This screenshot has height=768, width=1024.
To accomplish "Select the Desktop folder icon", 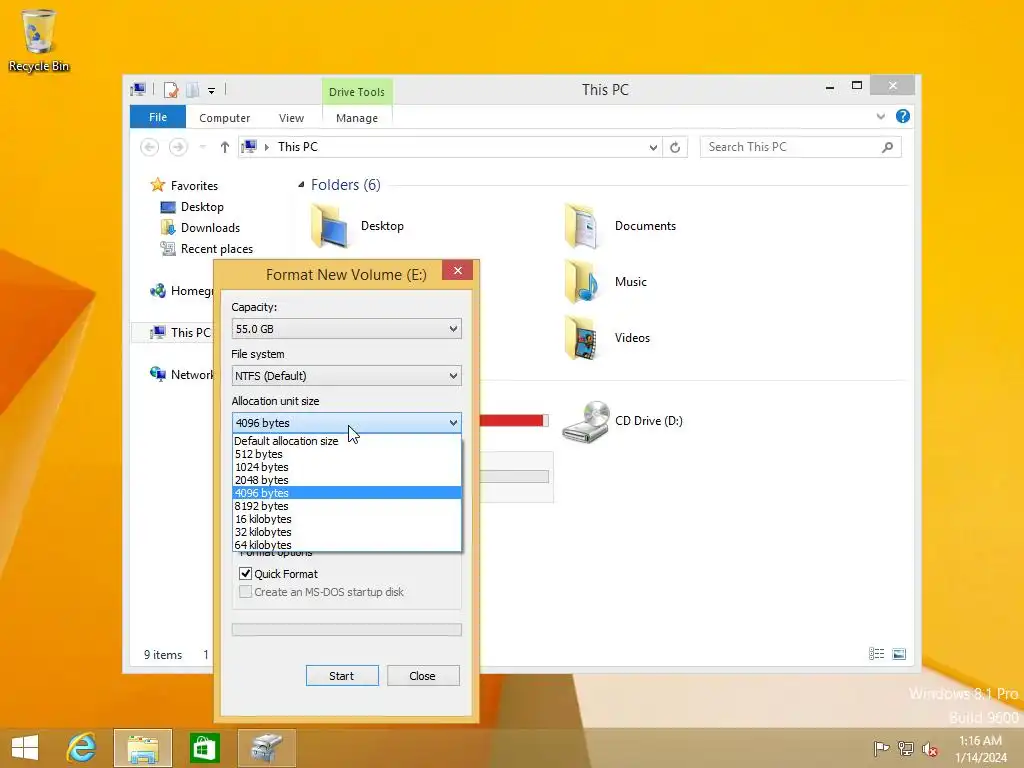I will (329, 226).
